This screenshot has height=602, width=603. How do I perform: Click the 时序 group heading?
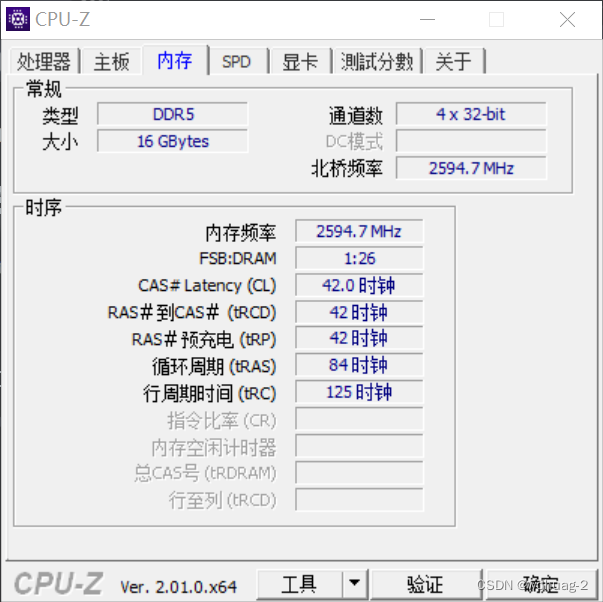click(x=43, y=207)
